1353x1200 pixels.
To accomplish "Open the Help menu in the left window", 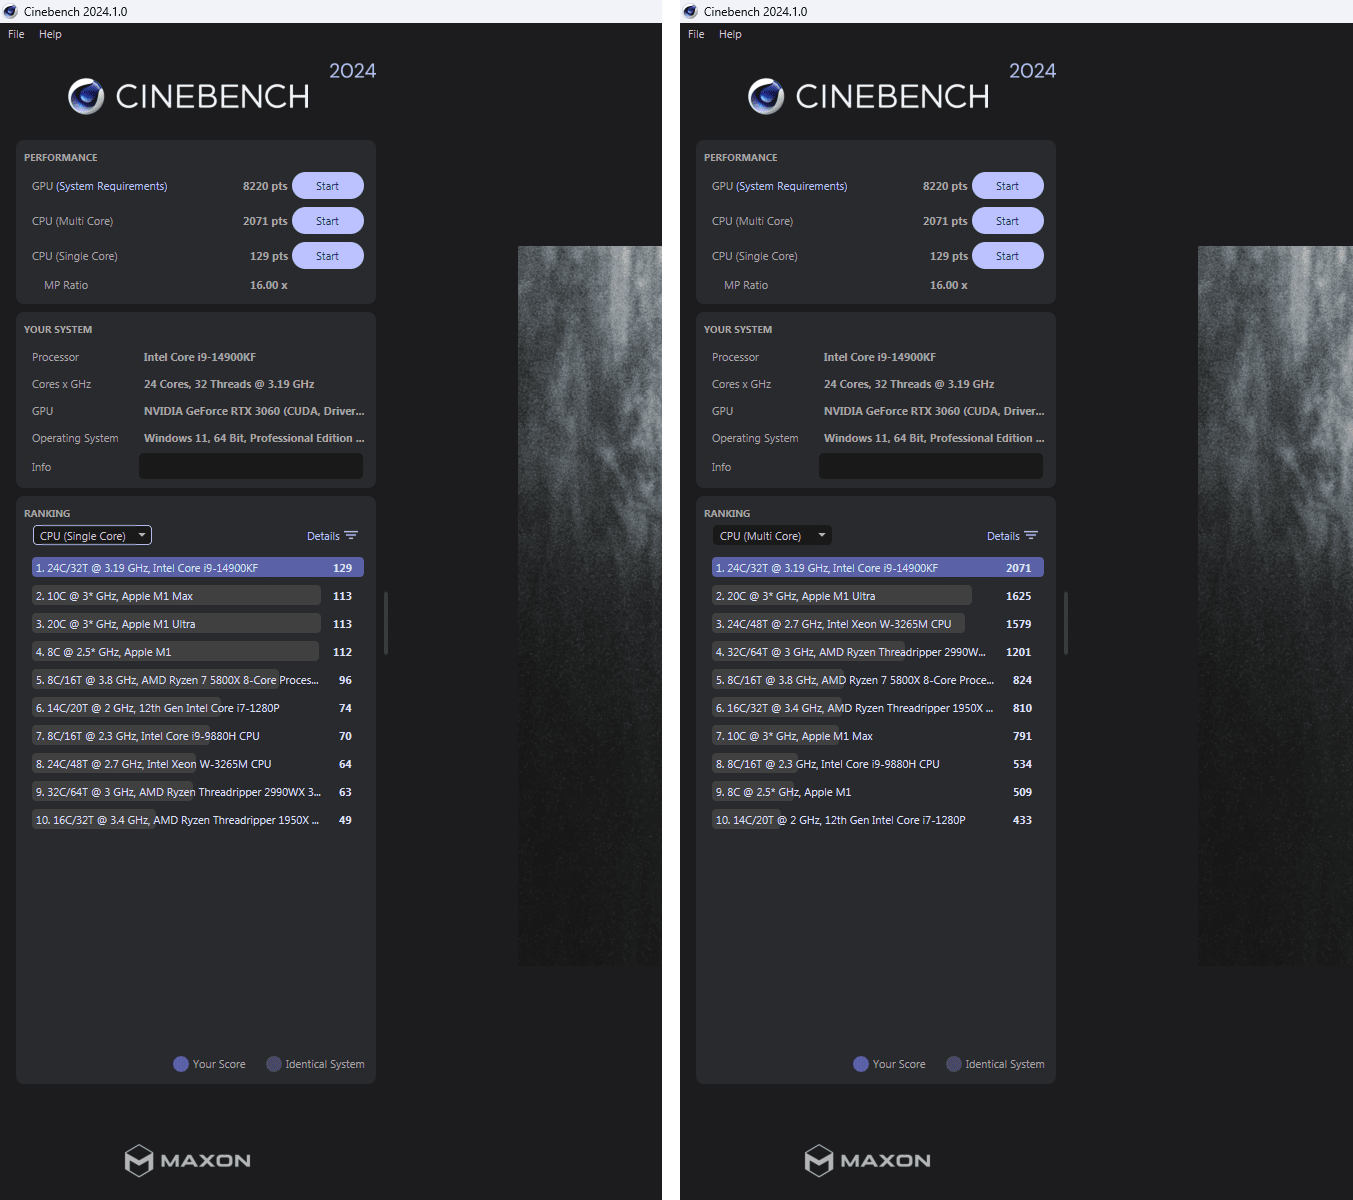I will point(50,34).
